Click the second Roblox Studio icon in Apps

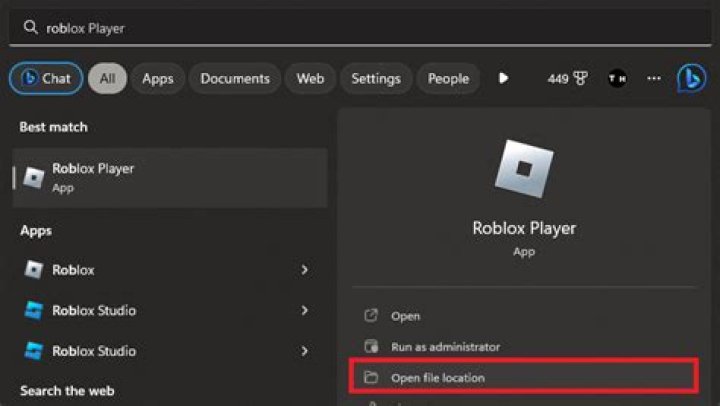tap(34, 351)
